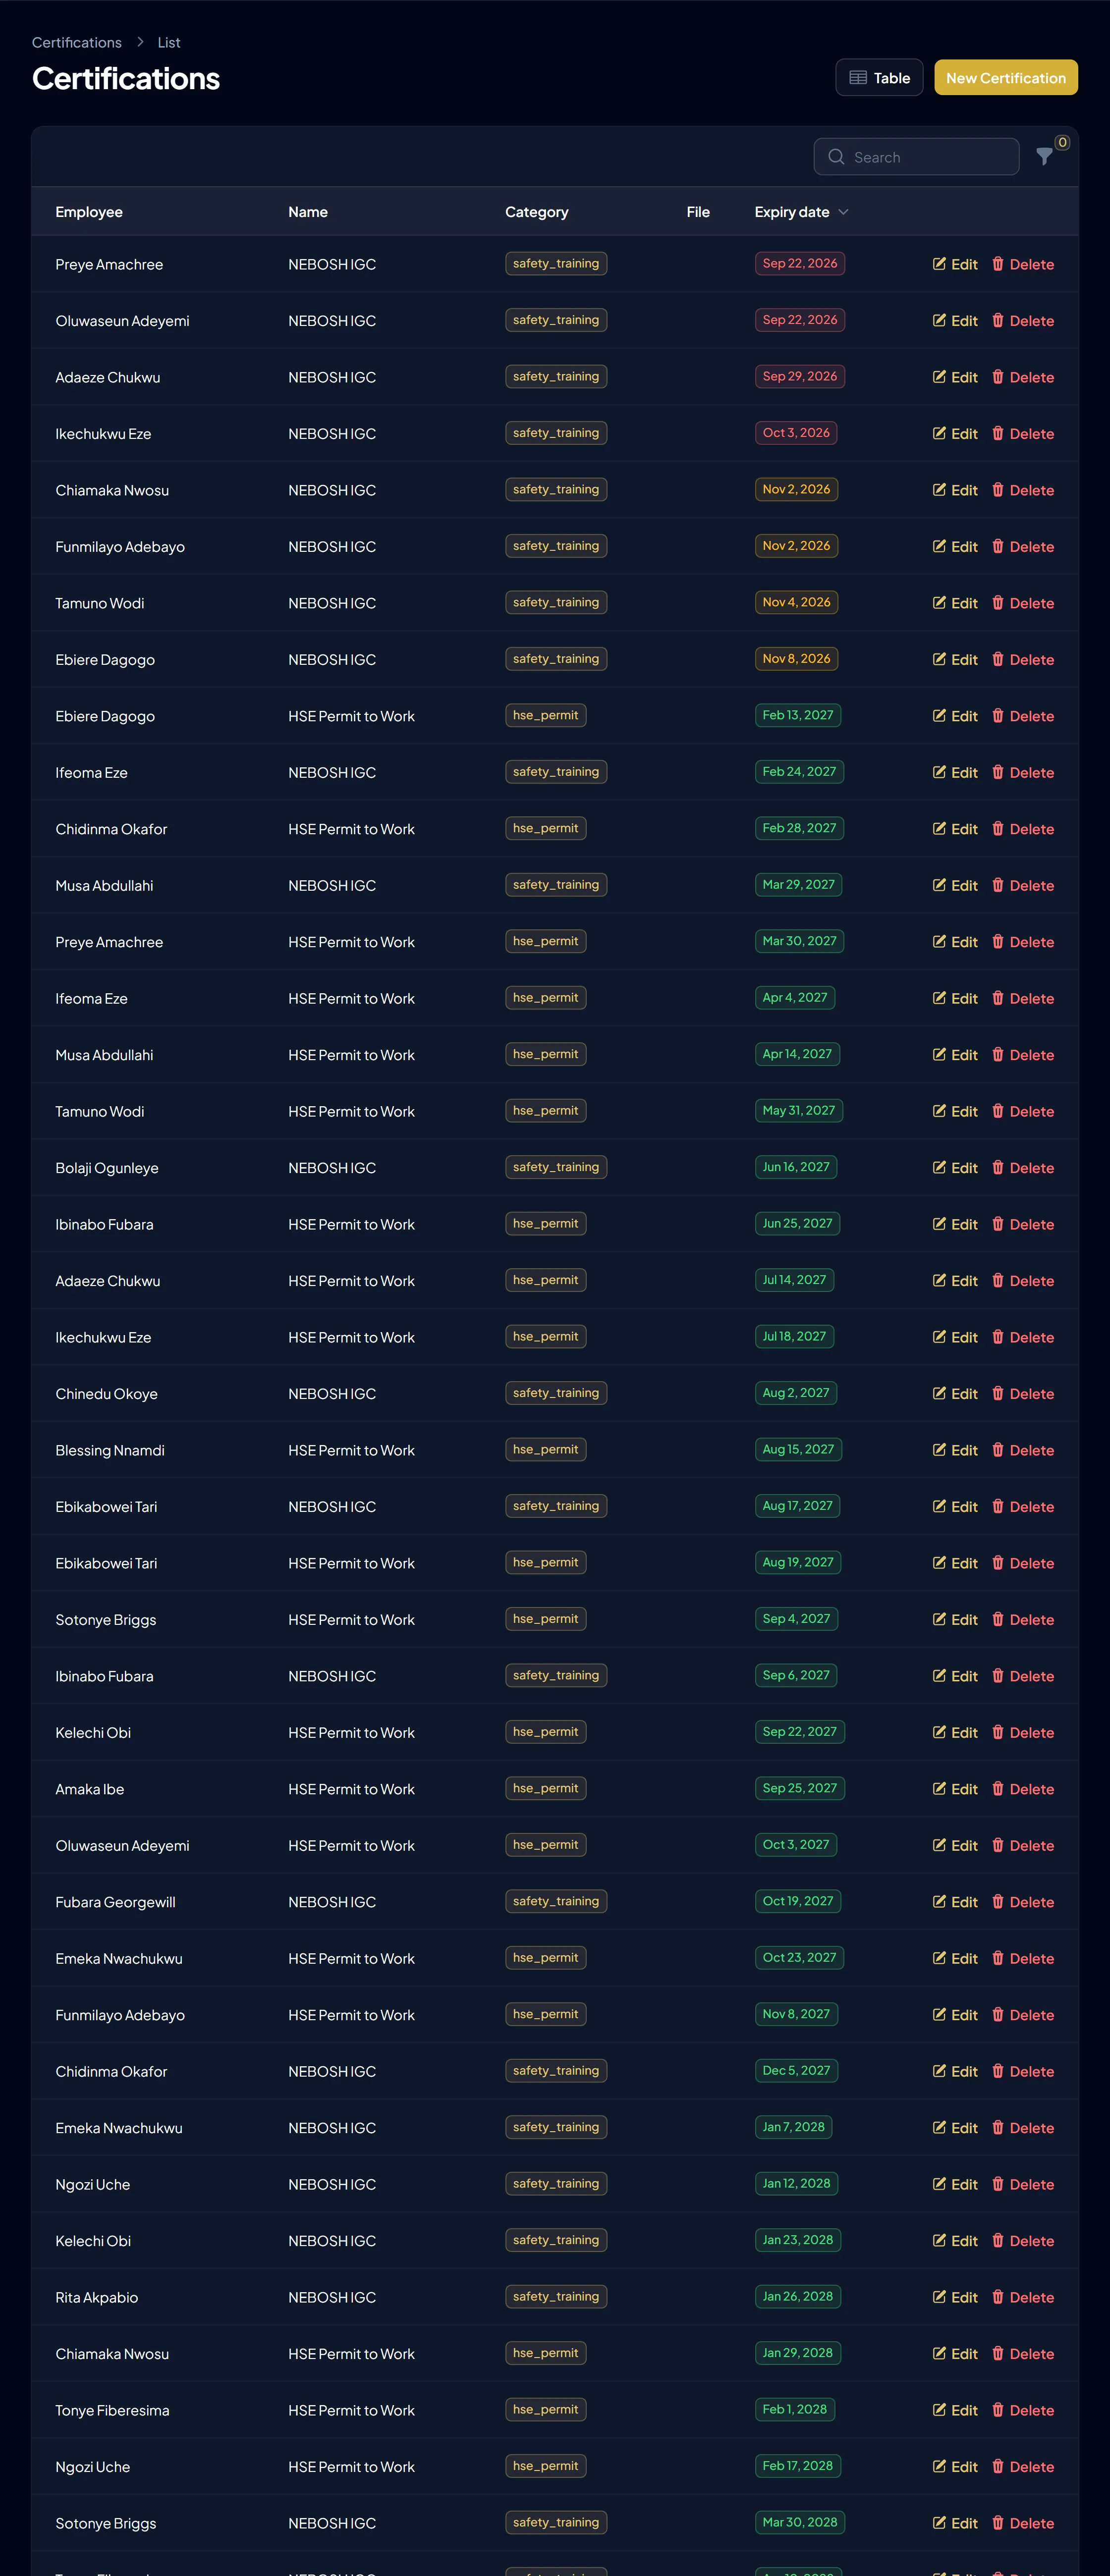This screenshot has width=1110, height=2576.
Task: Edit Fubara Georgewill's NEBOSH IGC certification
Action: click(955, 1903)
